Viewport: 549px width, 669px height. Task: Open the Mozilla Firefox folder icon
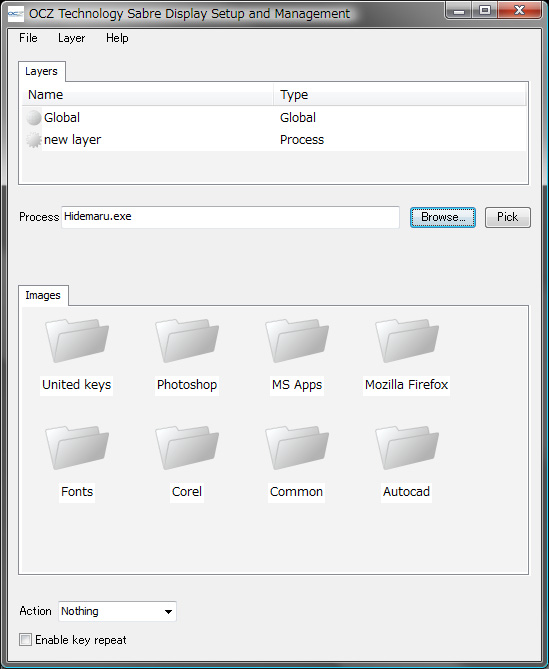(407, 341)
